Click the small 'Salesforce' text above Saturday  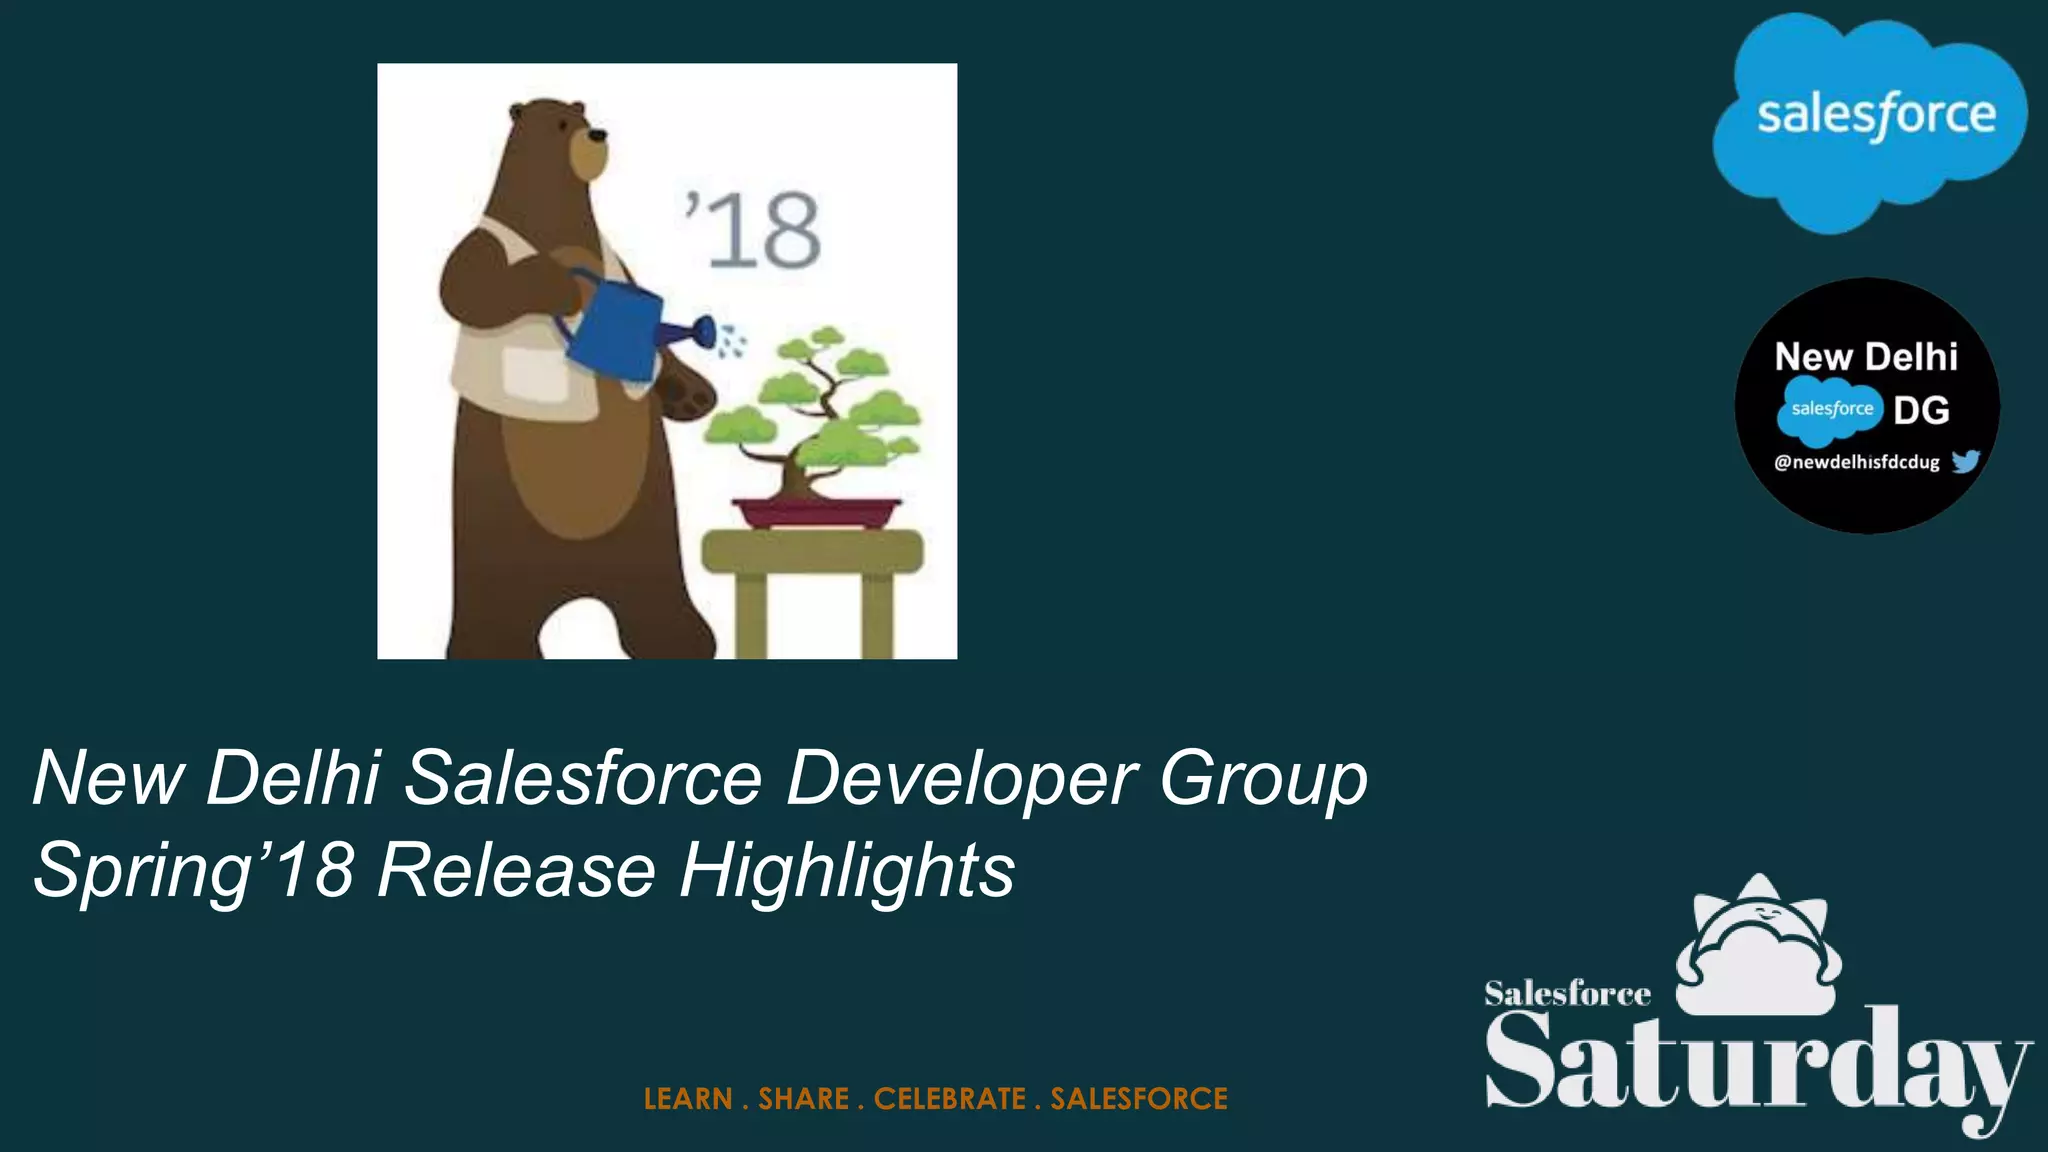pyautogui.click(x=1566, y=994)
